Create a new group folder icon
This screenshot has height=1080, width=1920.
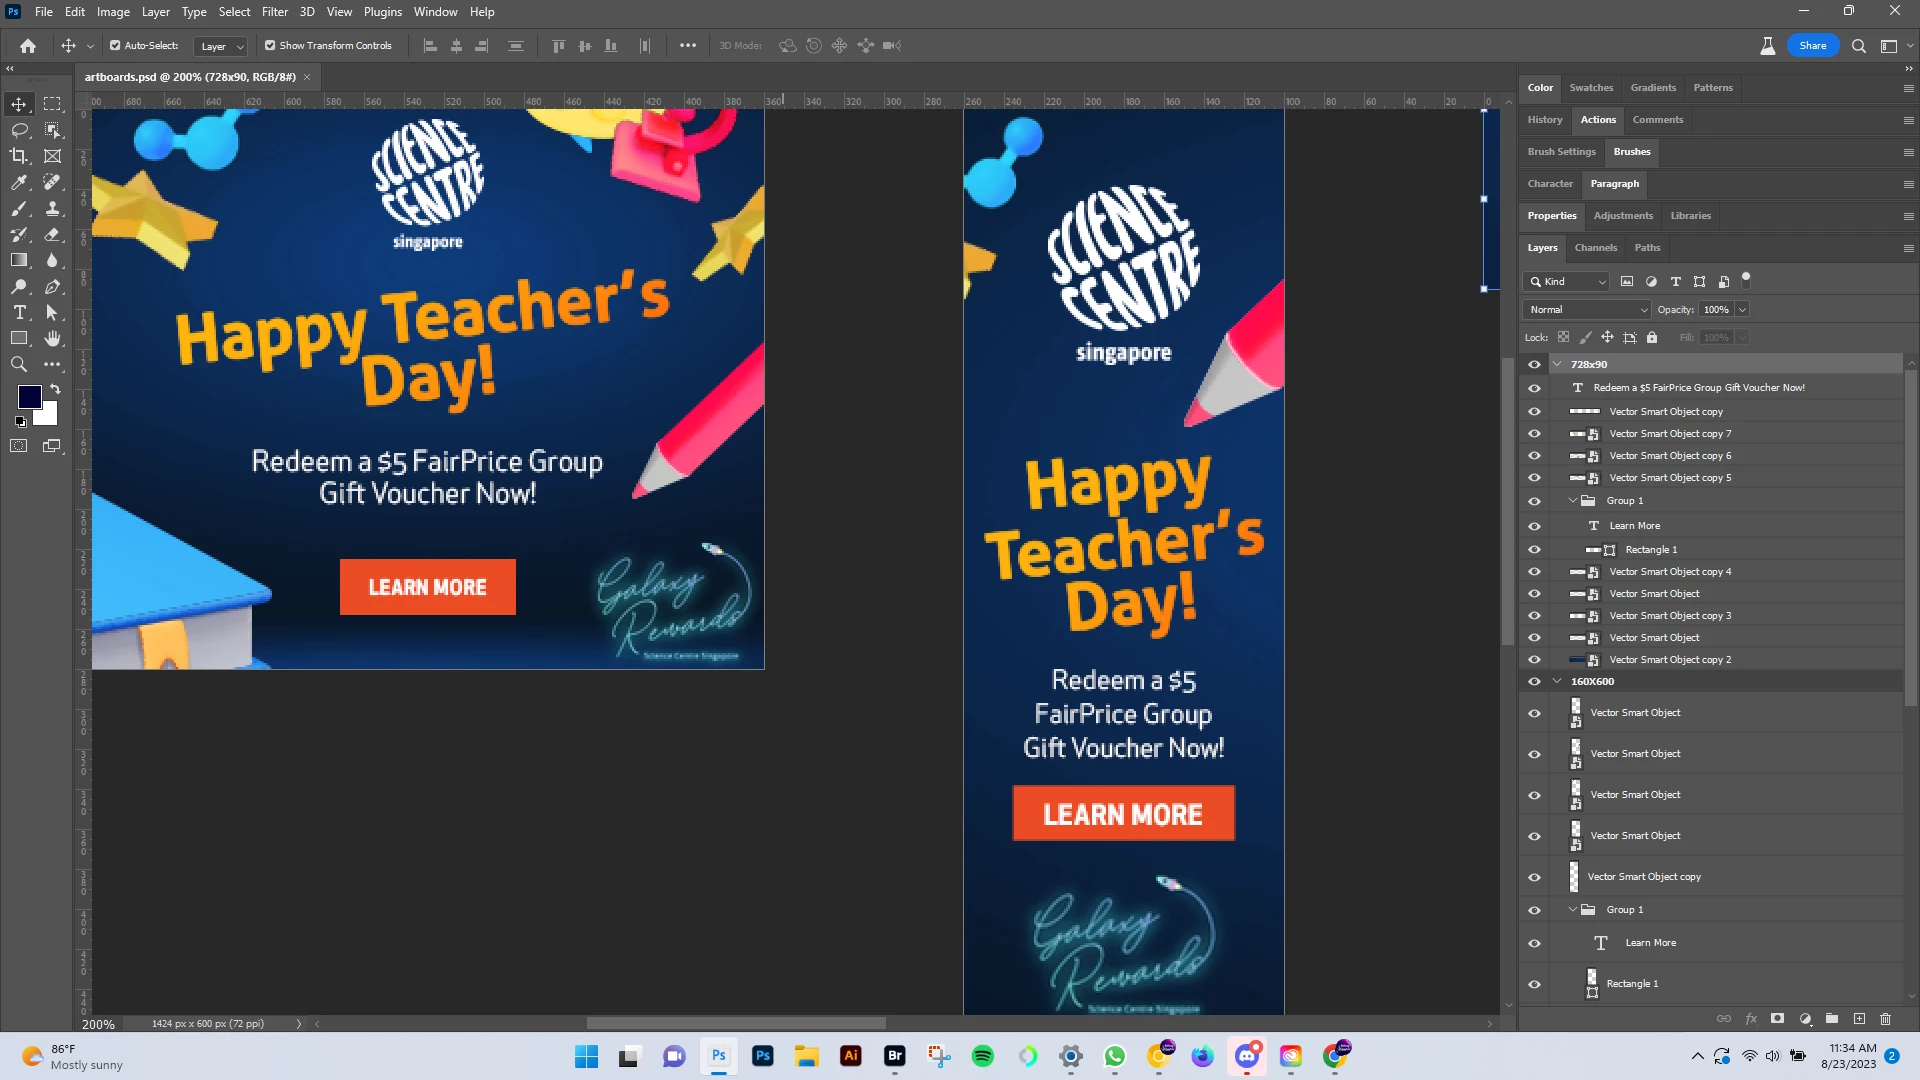click(1831, 1019)
